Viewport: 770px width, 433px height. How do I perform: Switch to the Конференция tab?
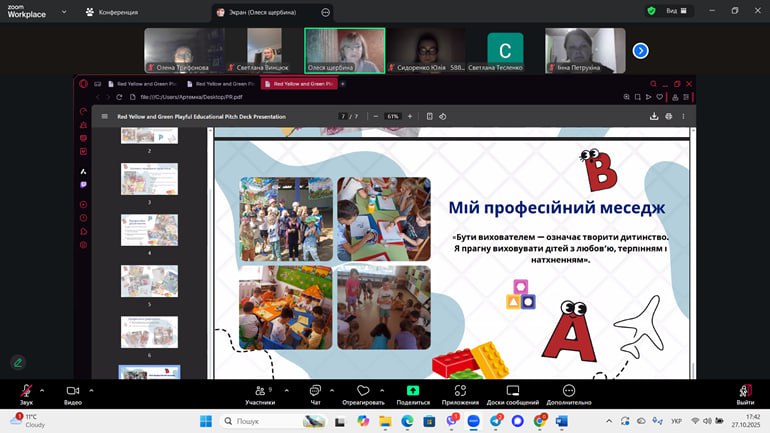pyautogui.click(x=112, y=12)
